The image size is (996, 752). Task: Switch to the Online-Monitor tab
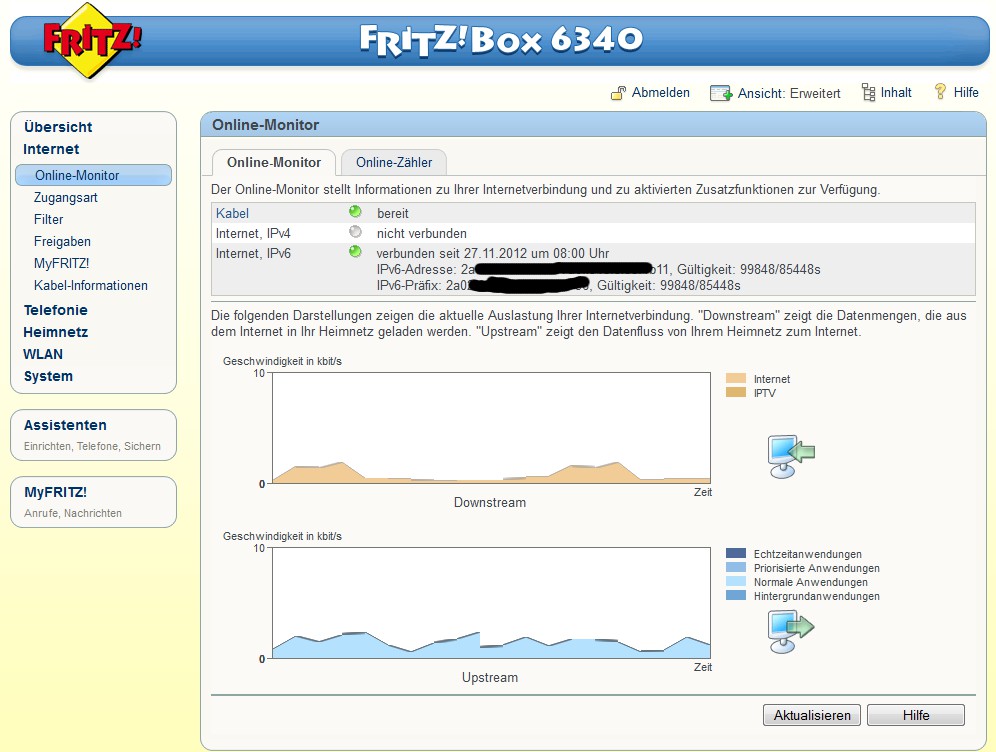click(x=274, y=163)
